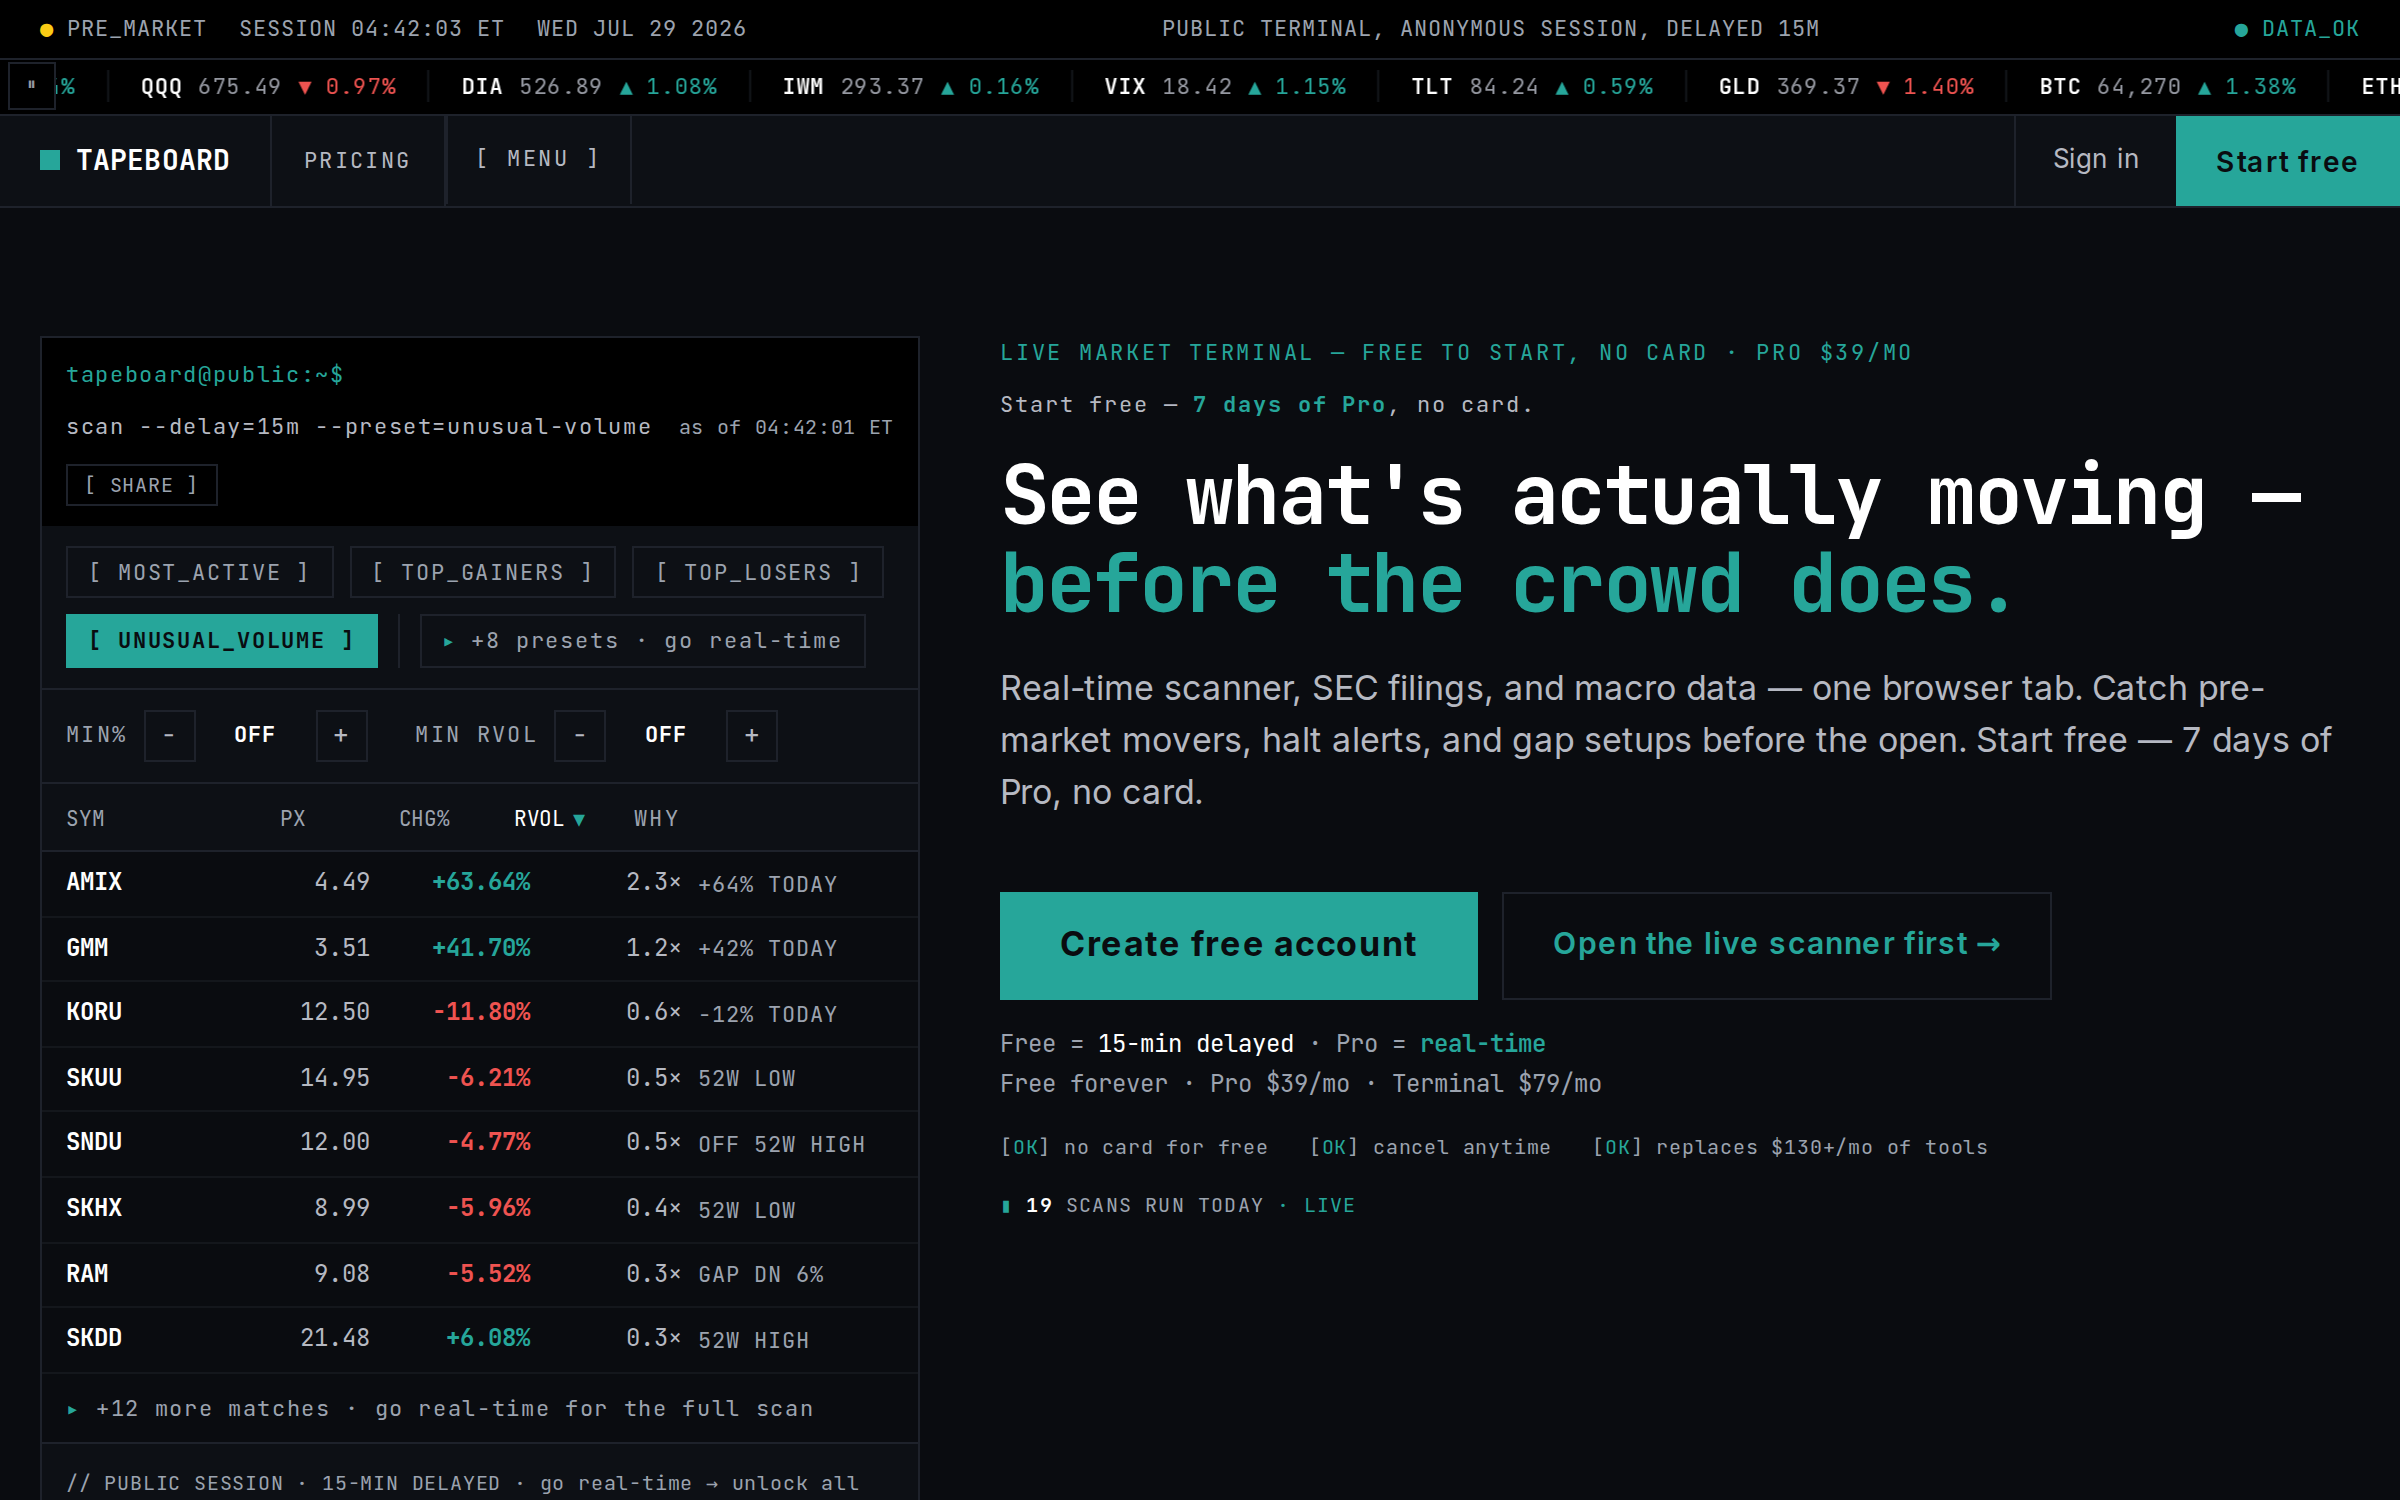Click go real-time unlock all footer
Image resolution: width=2400 pixels, height=1500 pixels.
pos(700,1483)
